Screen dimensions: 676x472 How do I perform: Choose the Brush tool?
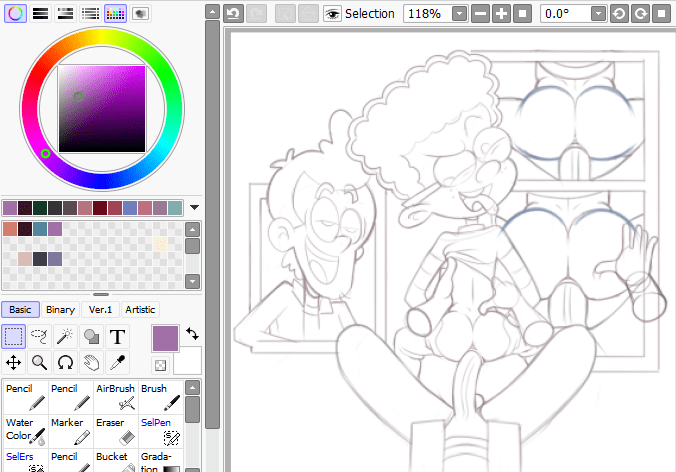tap(161, 397)
